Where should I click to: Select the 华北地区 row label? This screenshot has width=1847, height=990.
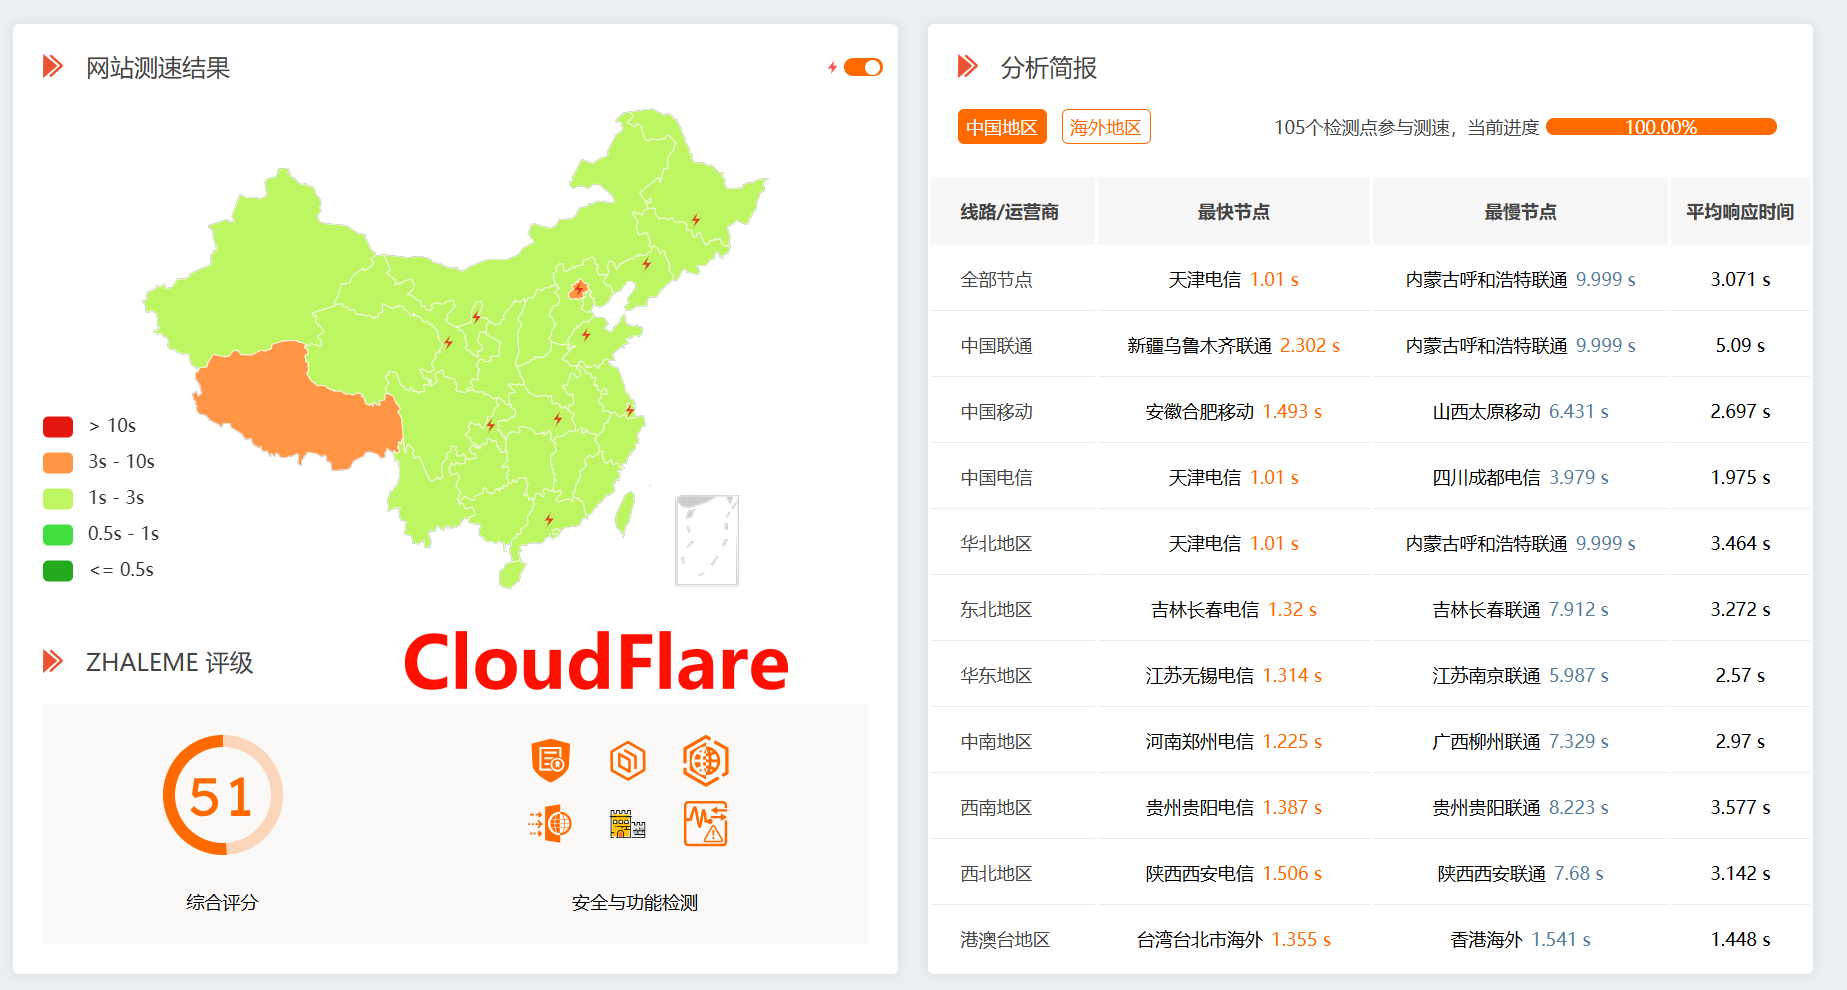(x=996, y=544)
